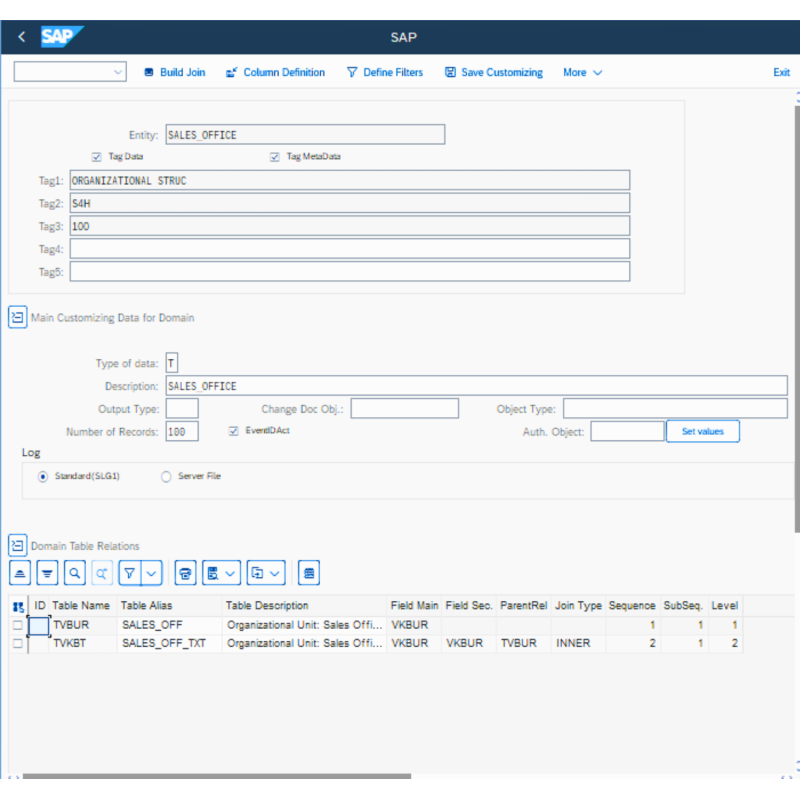Click the Set Filter funnel icon
800x800 pixels.
tap(129, 573)
